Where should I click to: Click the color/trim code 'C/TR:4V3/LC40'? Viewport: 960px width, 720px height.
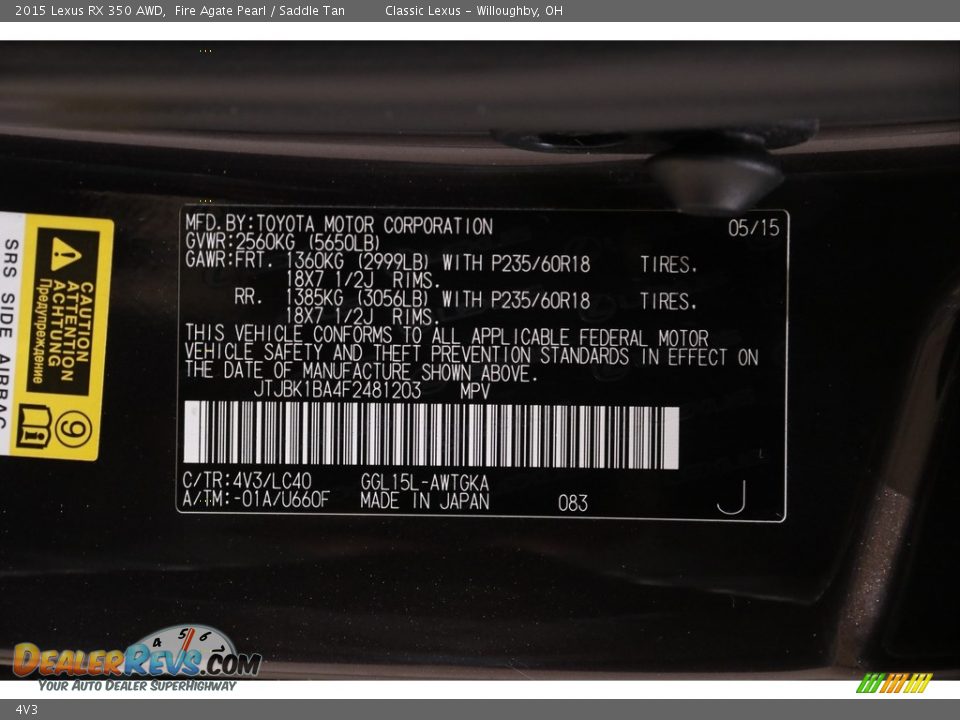[247, 480]
